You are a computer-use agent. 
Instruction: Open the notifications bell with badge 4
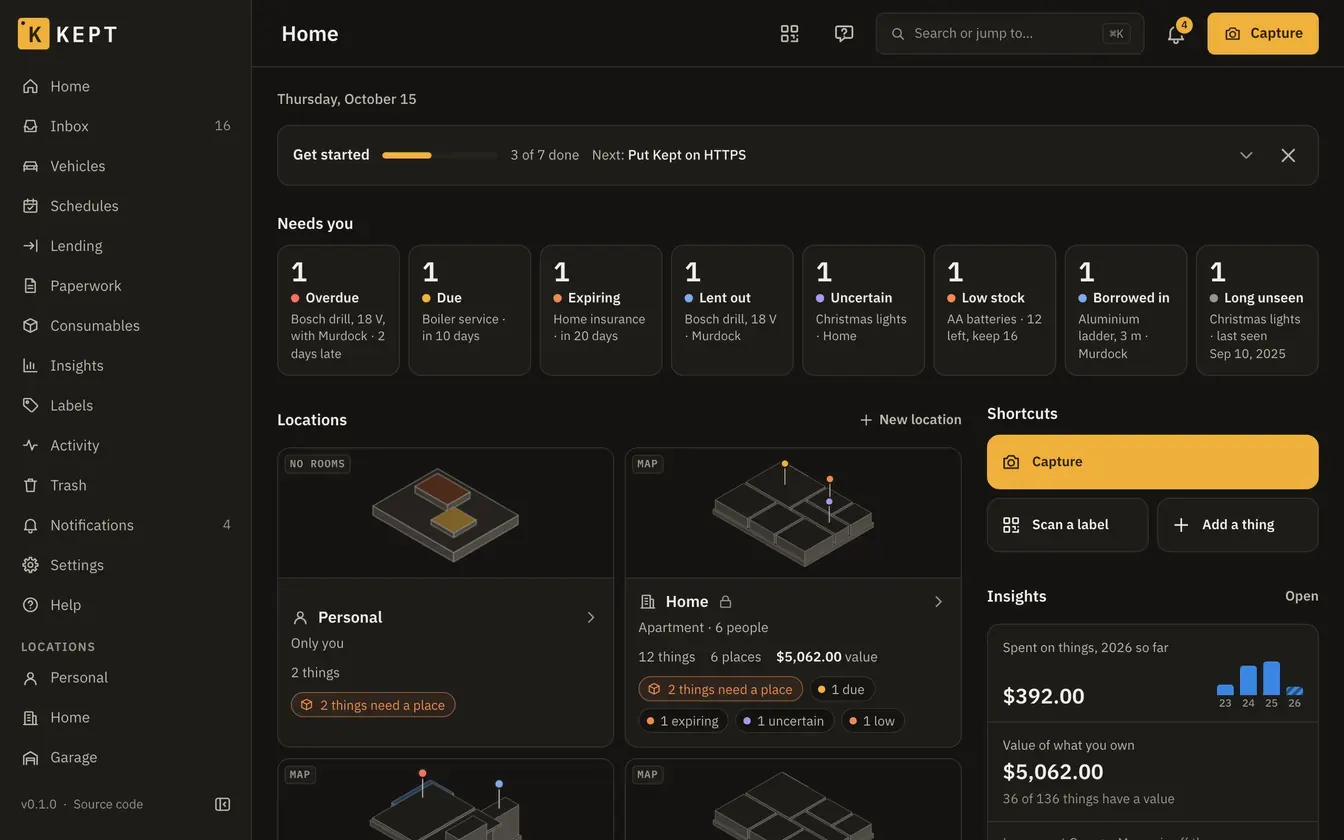pyautogui.click(x=1176, y=33)
